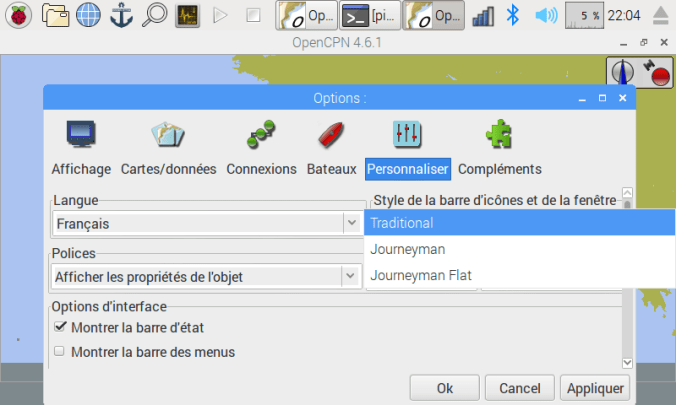This screenshot has width=676, height=405.
Task: Enable Montrer la barre des menus
Action: point(60,352)
